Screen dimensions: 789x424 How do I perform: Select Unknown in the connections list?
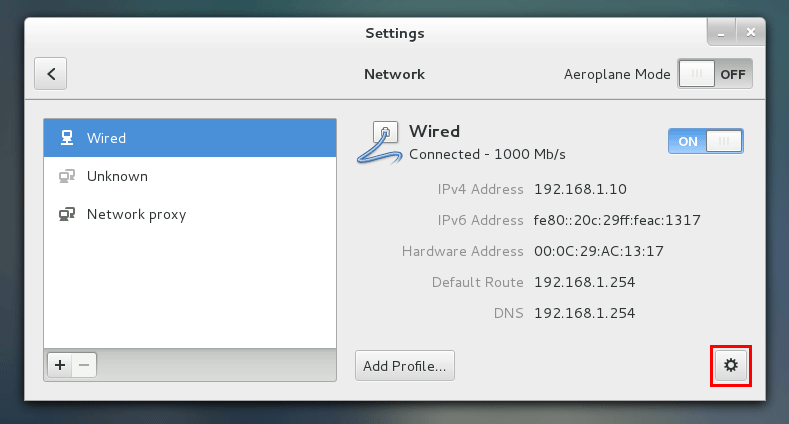(190, 176)
